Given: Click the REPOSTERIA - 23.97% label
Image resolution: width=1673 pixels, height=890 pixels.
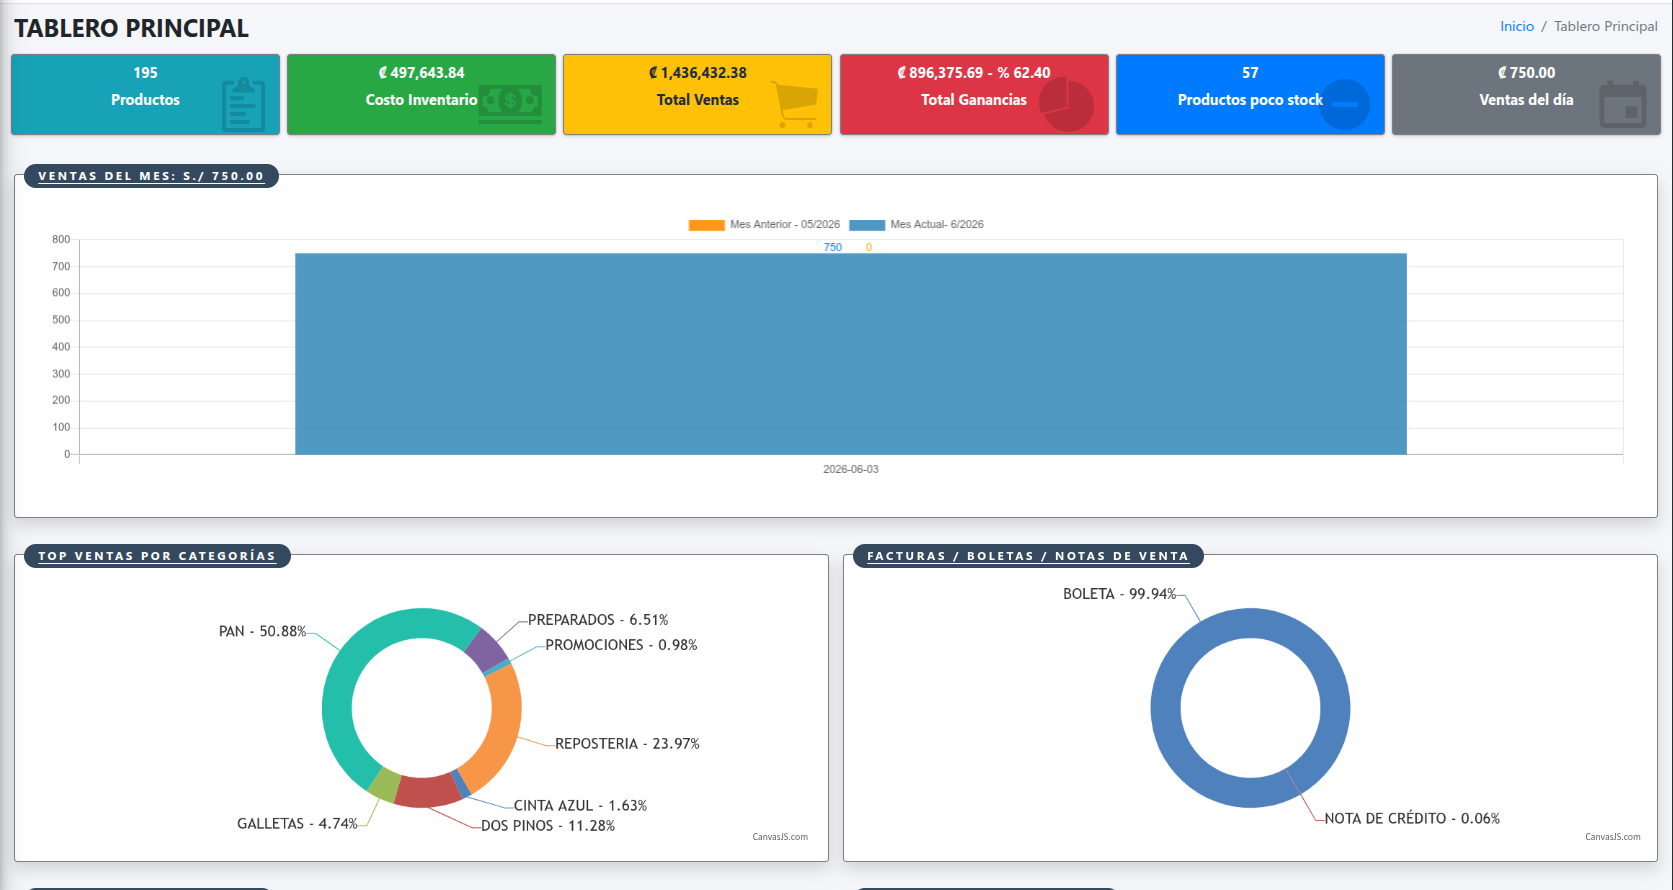Looking at the screenshot, I should [x=627, y=744].
